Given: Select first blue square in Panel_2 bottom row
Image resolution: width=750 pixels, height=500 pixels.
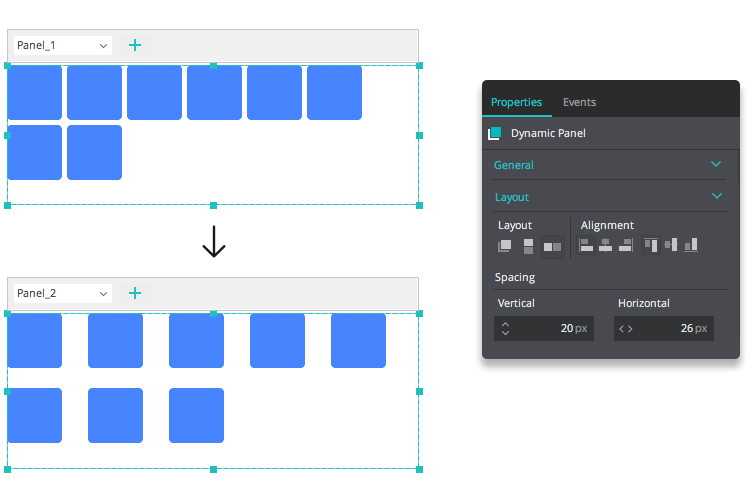Looking at the screenshot, I should pyautogui.click(x=34, y=415).
